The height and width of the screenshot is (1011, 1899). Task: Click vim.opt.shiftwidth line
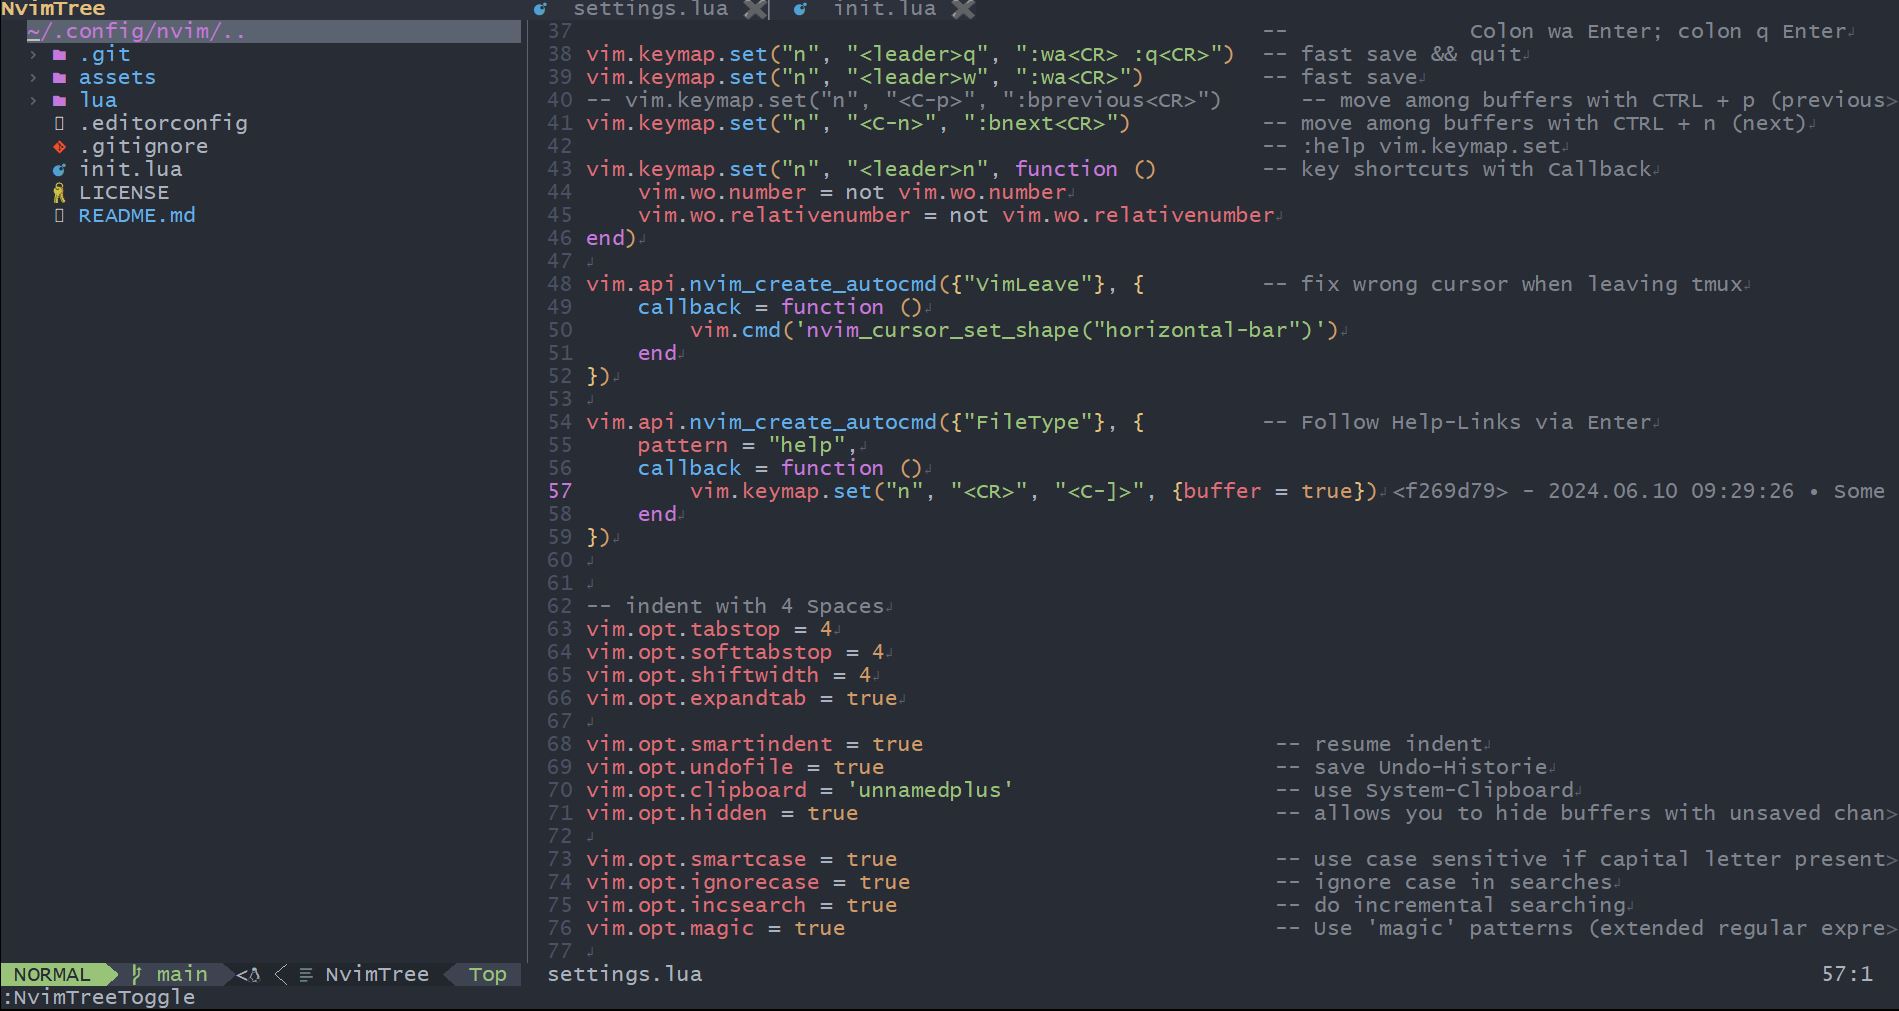pos(729,675)
